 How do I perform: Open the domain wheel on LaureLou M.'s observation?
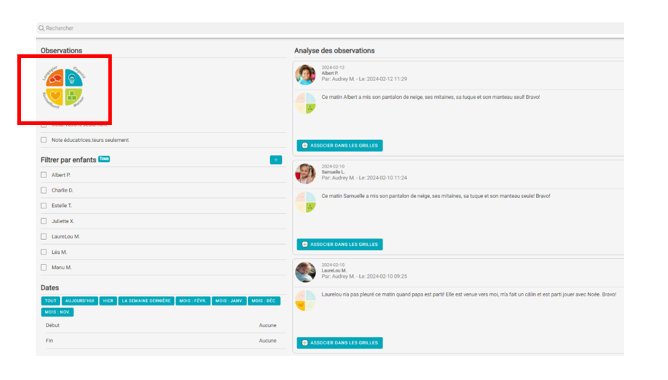tap(306, 300)
